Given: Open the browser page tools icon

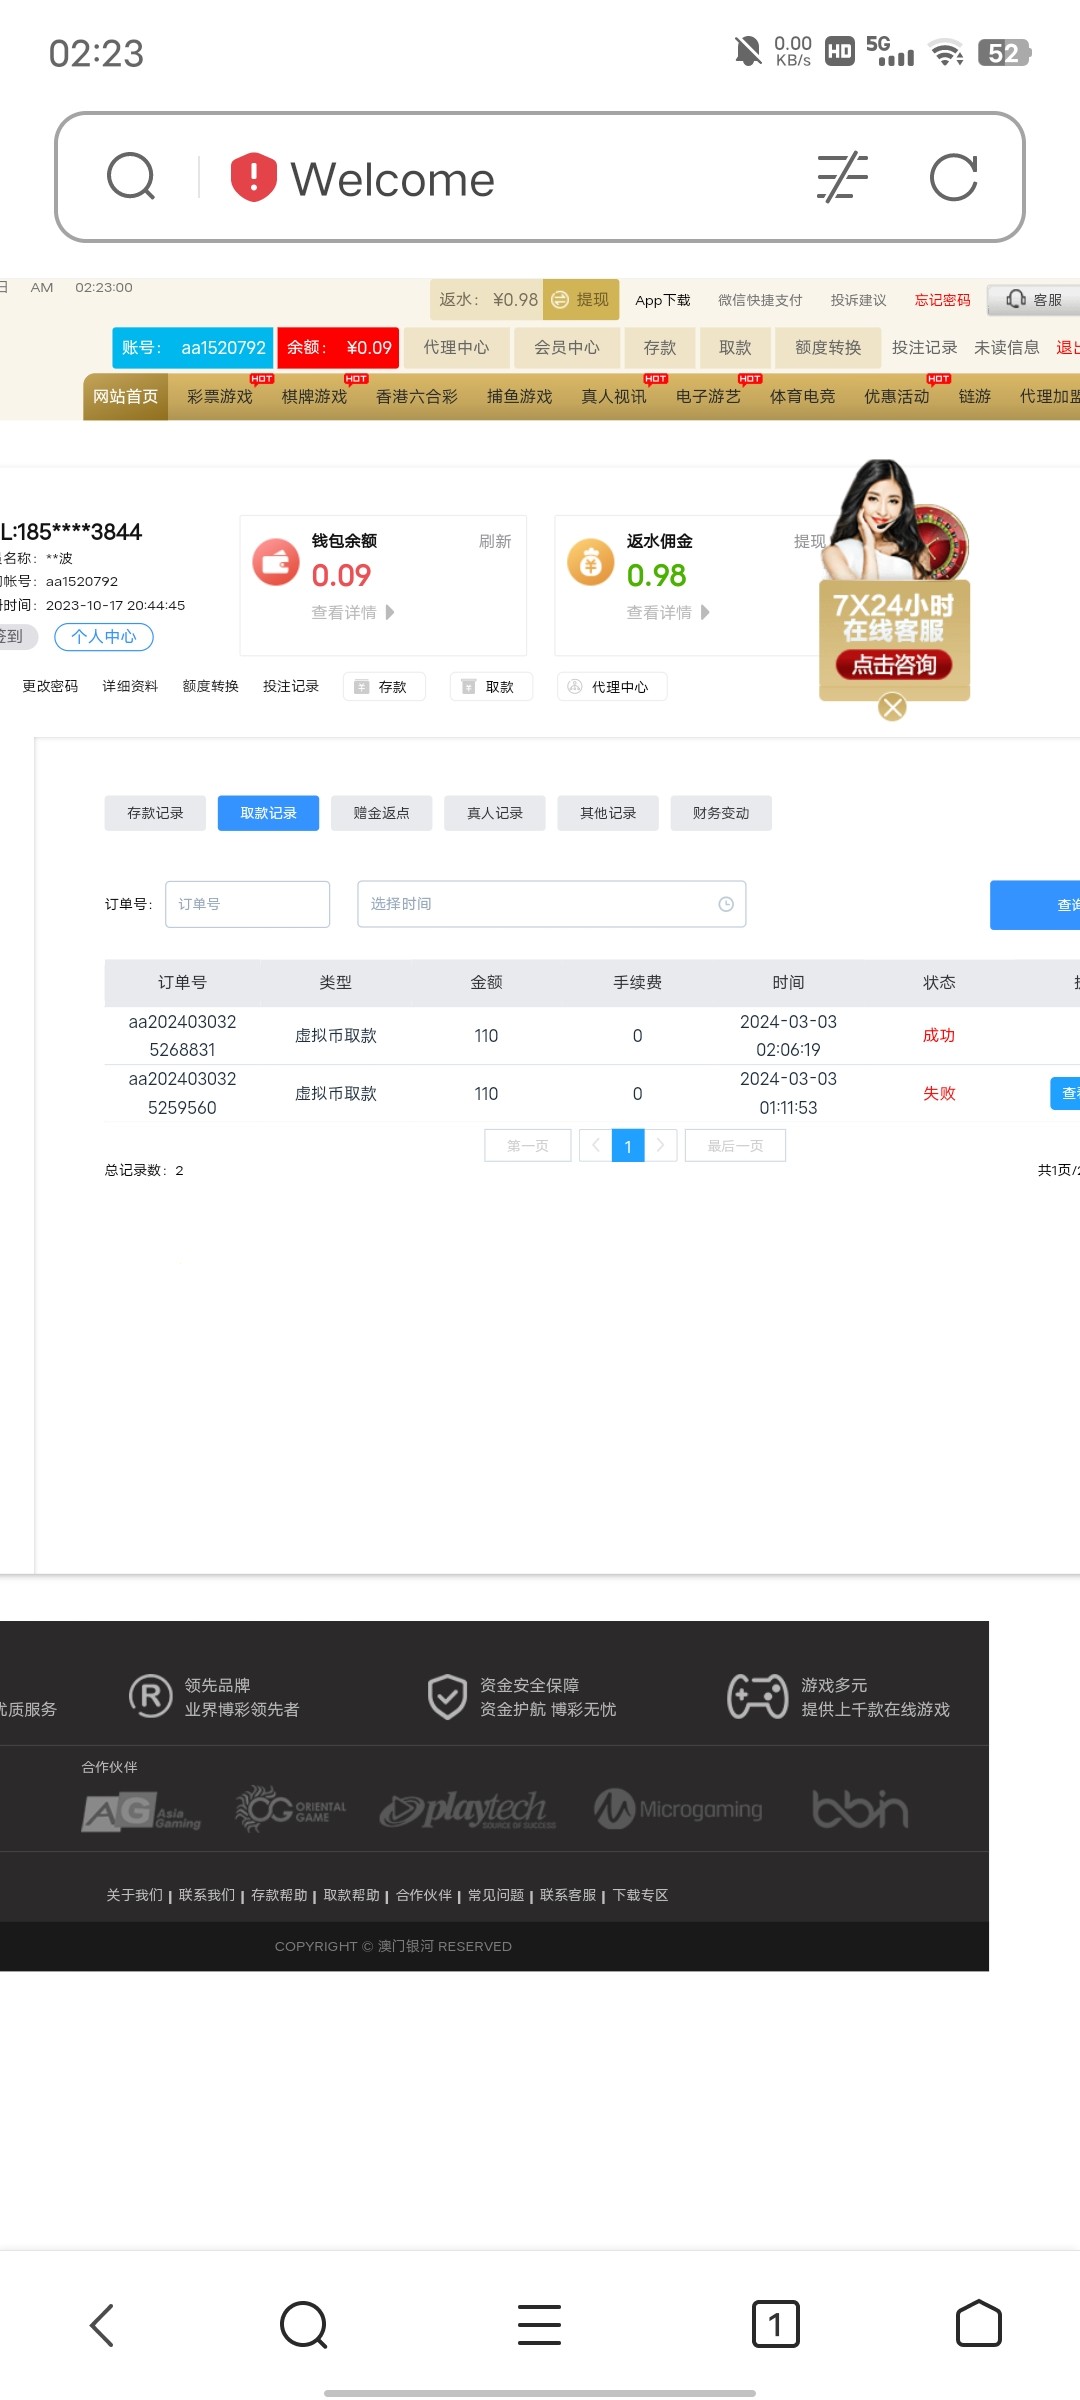Looking at the screenshot, I should coord(842,178).
